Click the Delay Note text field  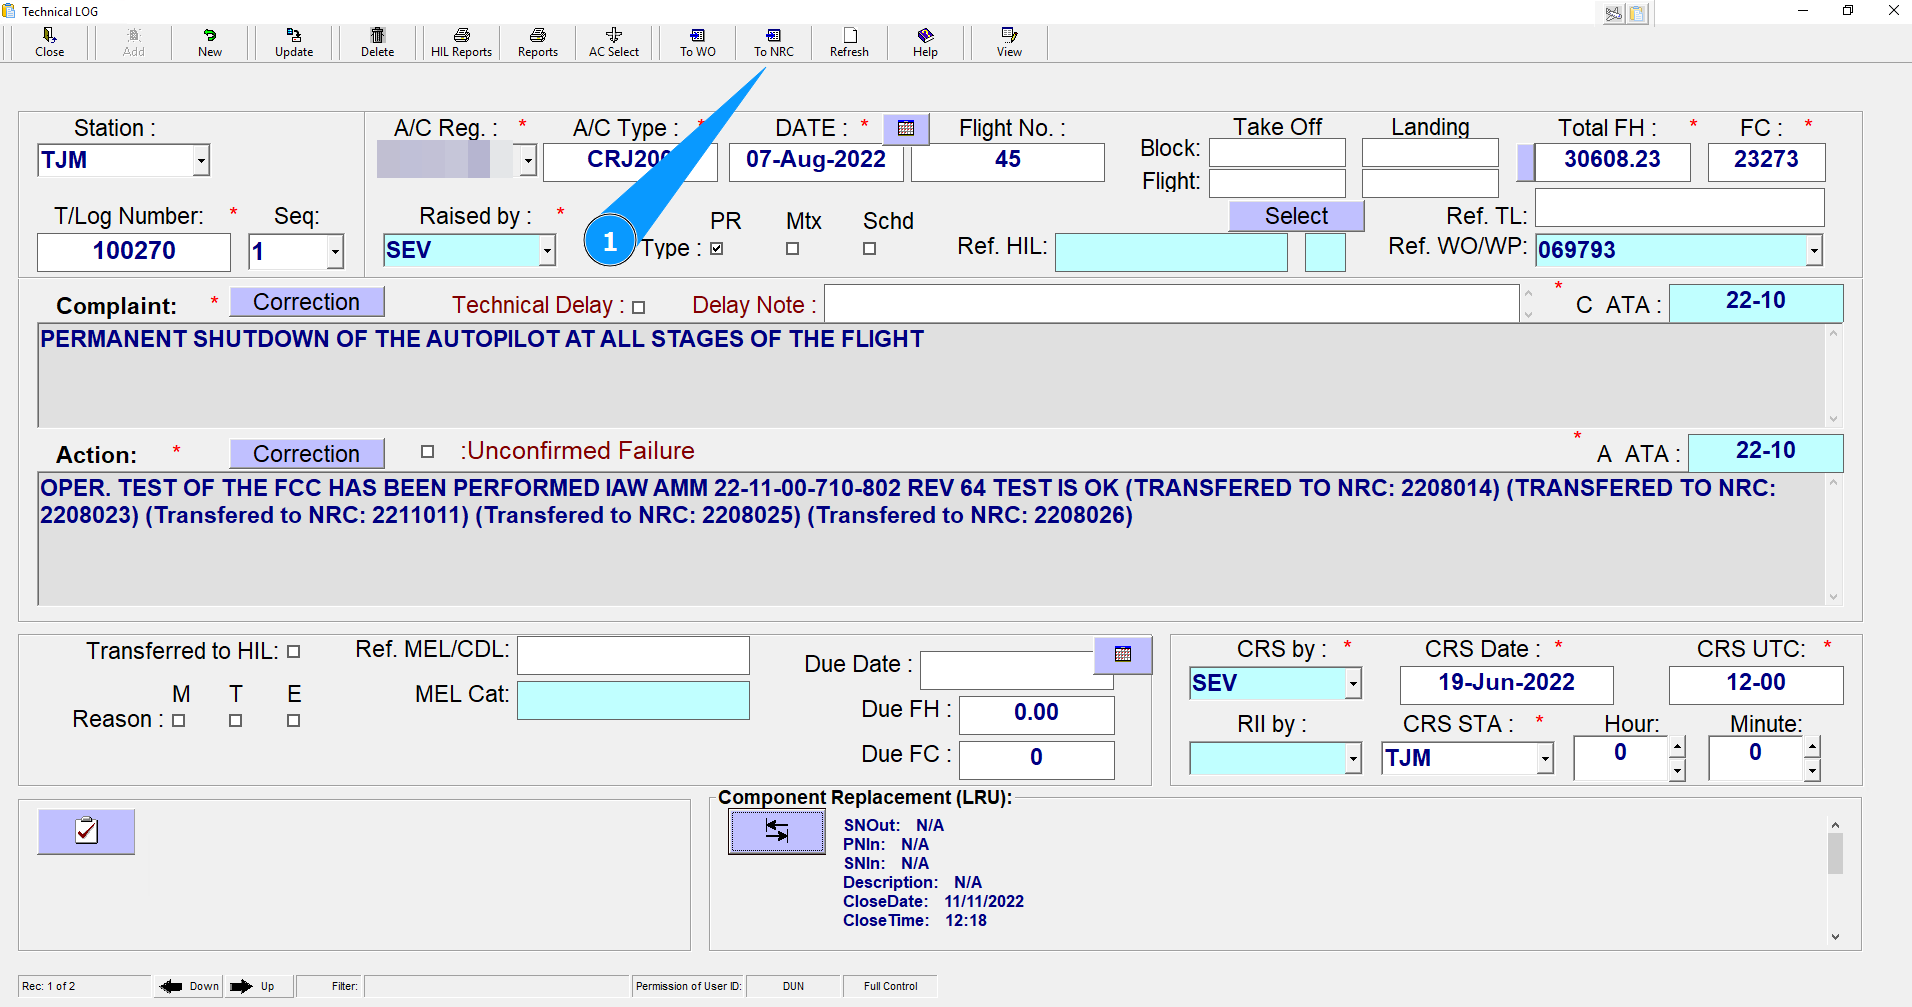click(1171, 304)
